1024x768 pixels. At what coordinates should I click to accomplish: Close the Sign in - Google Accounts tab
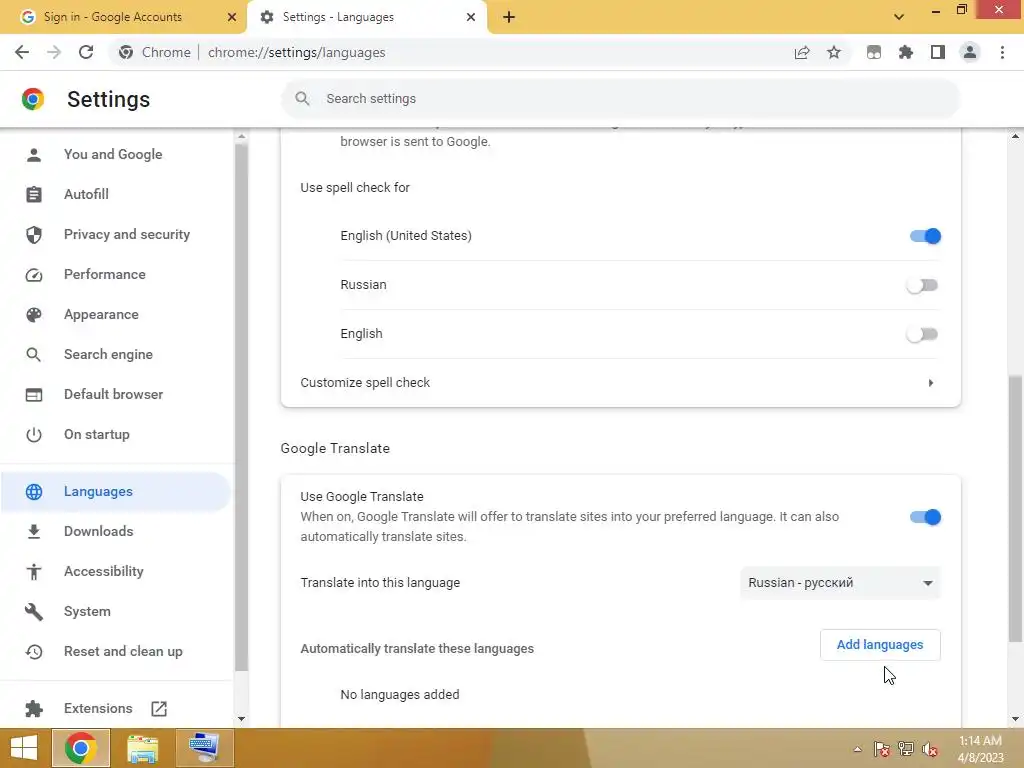point(231,17)
